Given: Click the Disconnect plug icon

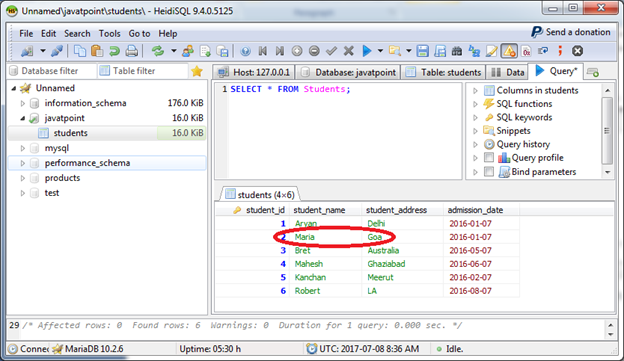Looking at the screenshot, I should point(57,51).
